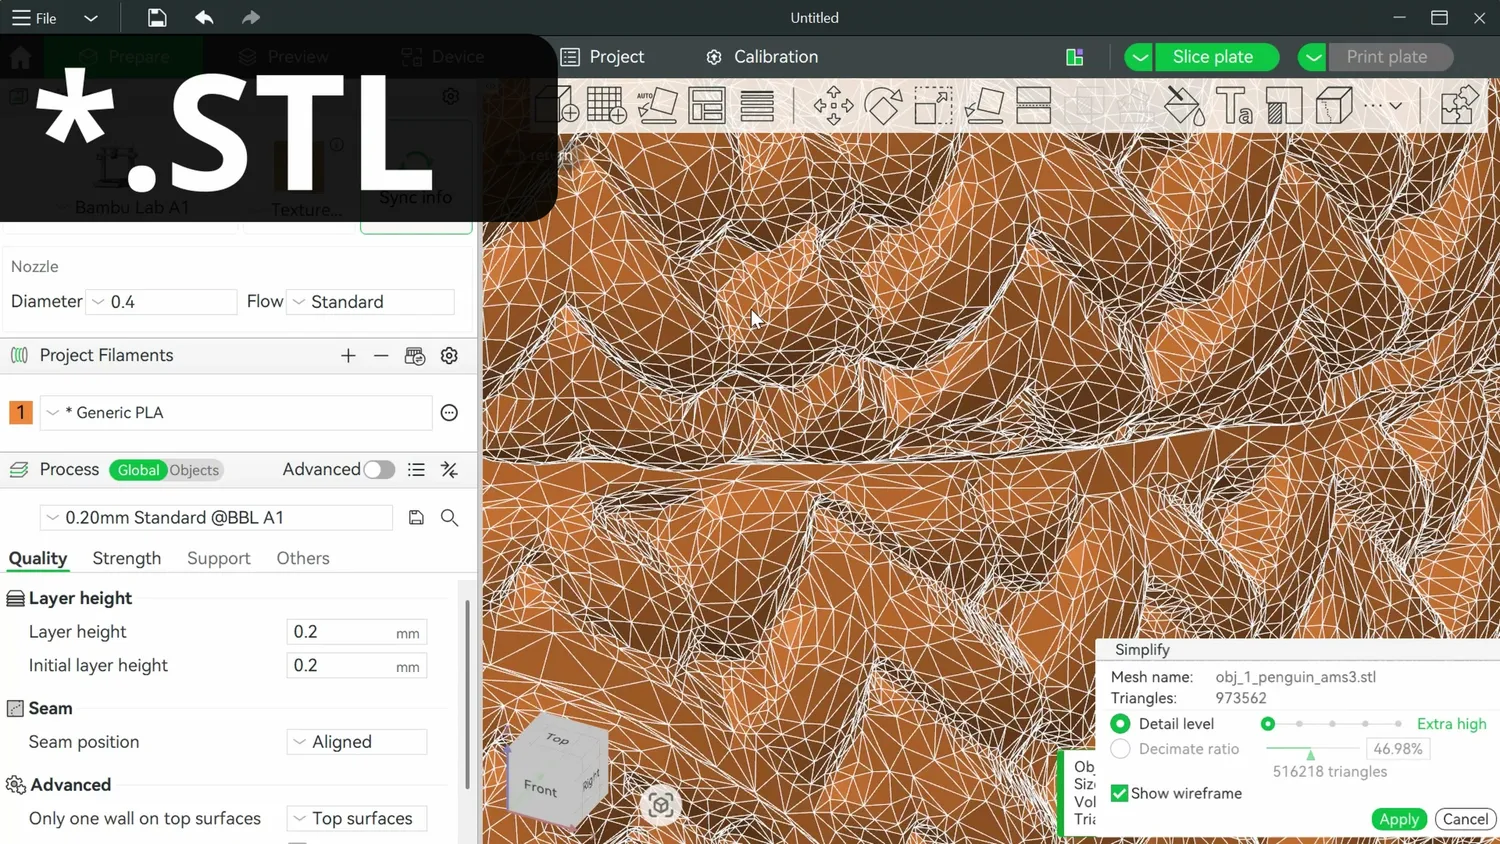Open the Slice plate dropdown arrow
The height and width of the screenshot is (844, 1500).
coord(1139,57)
